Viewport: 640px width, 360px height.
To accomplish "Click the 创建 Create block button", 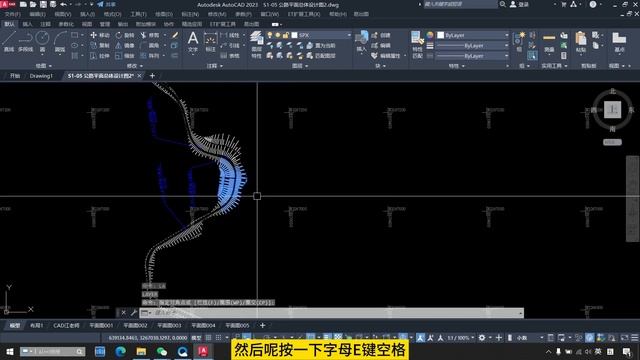I will coord(381,36).
